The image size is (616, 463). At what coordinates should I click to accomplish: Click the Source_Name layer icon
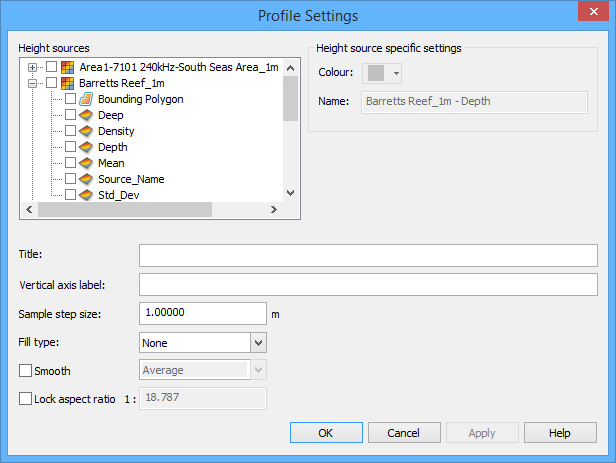tap(86, 179)
